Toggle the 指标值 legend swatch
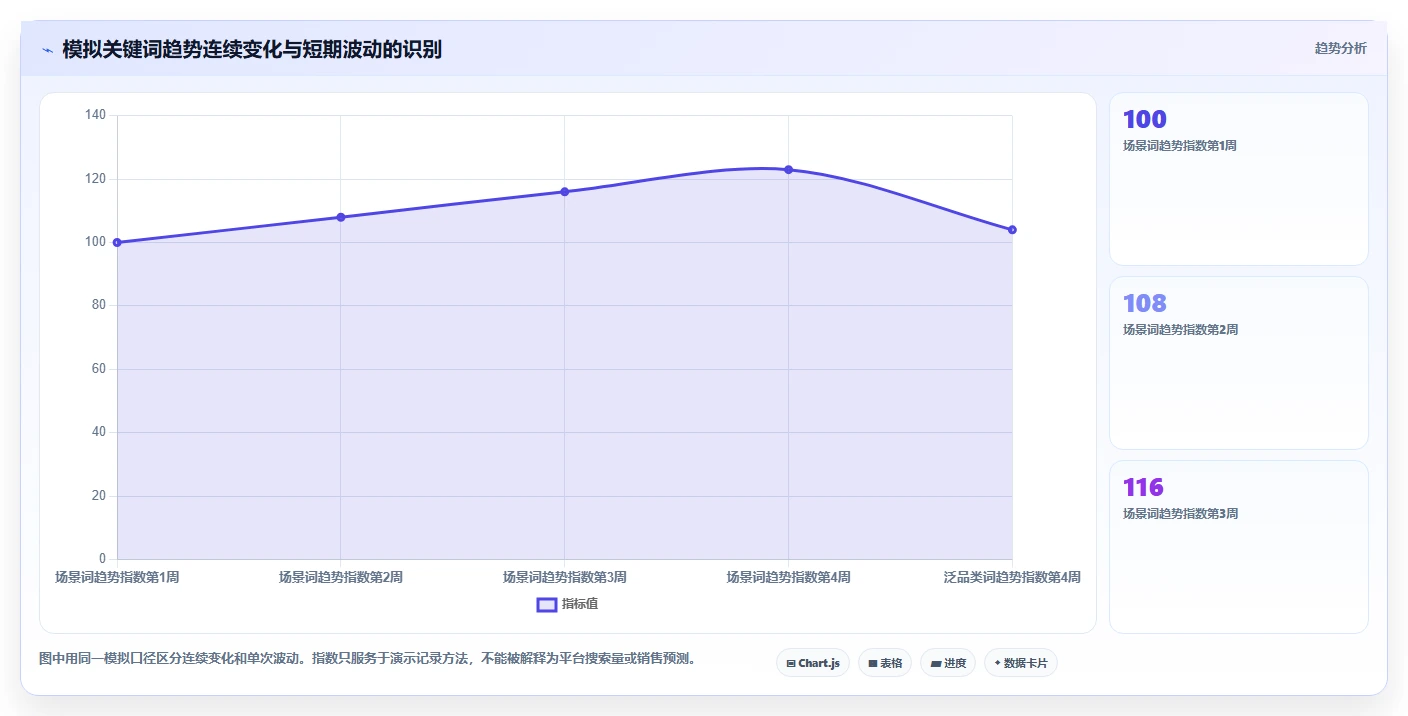 coord(547,604)
